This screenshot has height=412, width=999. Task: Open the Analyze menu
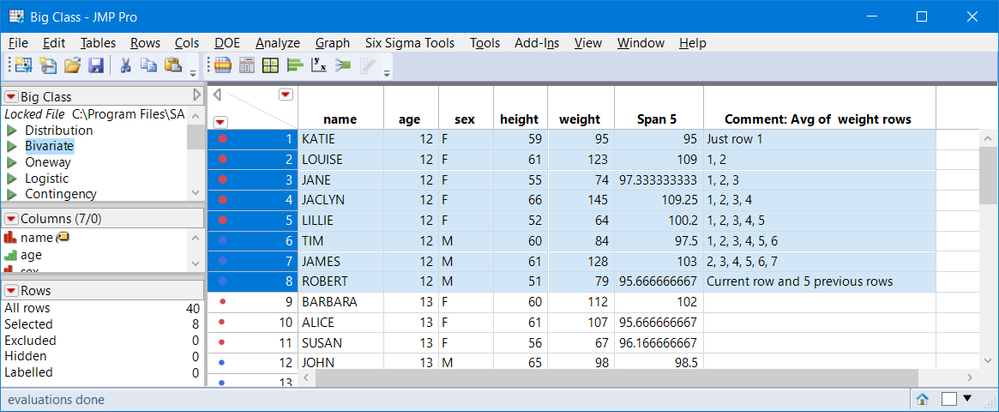277,43
